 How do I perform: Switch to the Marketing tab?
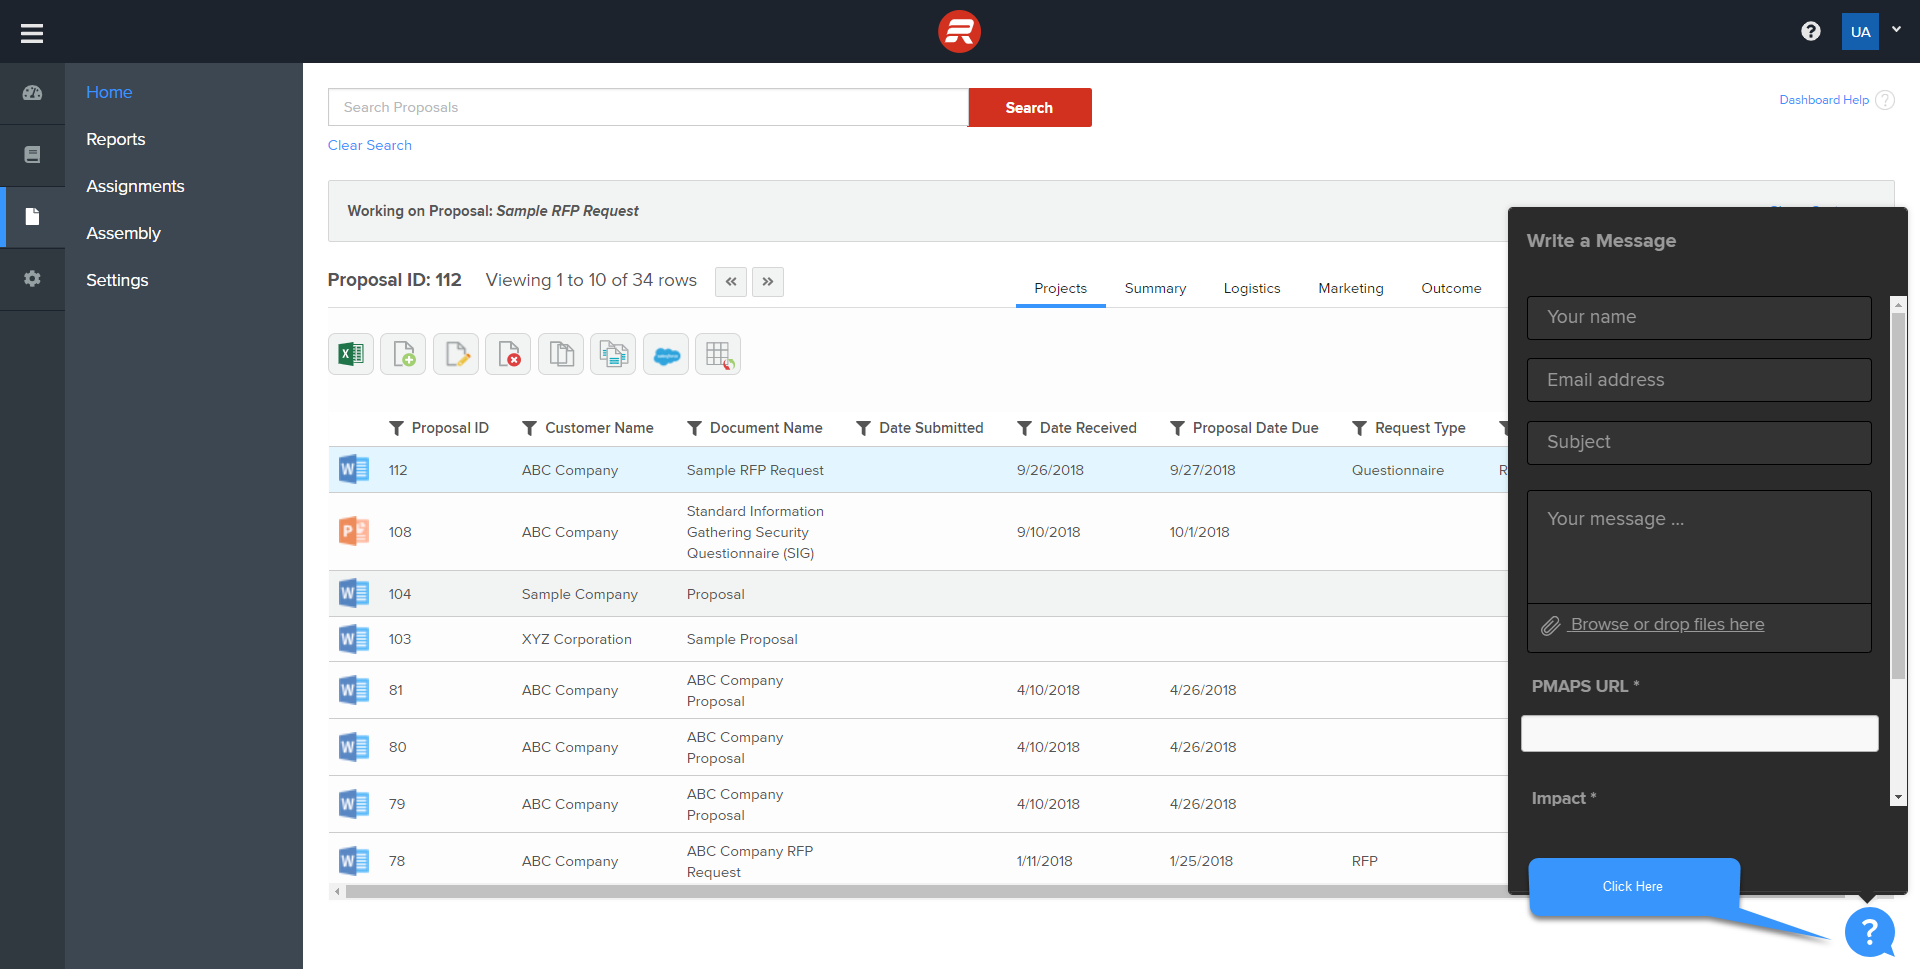coord(1350,288)
